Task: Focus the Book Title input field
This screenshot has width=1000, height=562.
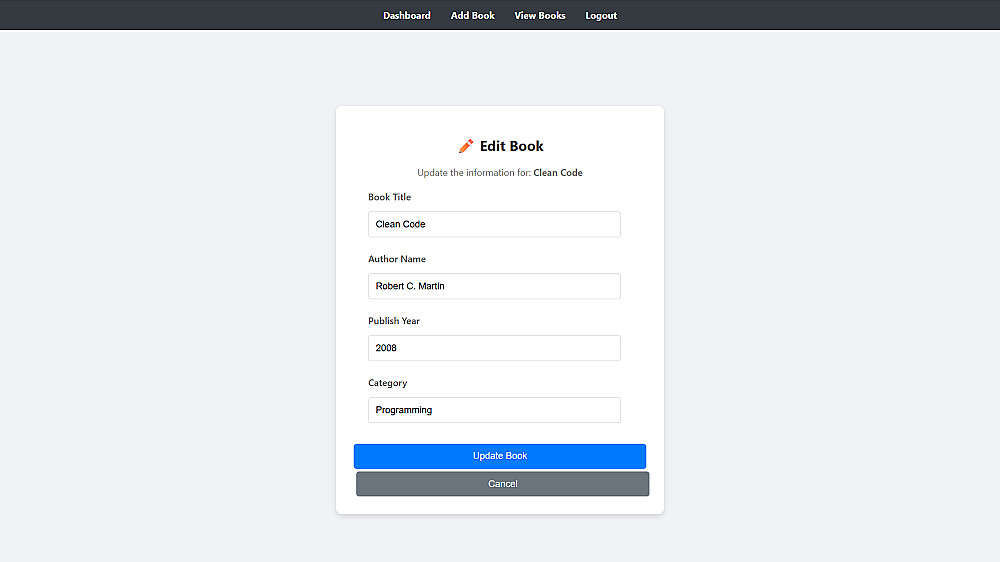Action: (494, 224)
